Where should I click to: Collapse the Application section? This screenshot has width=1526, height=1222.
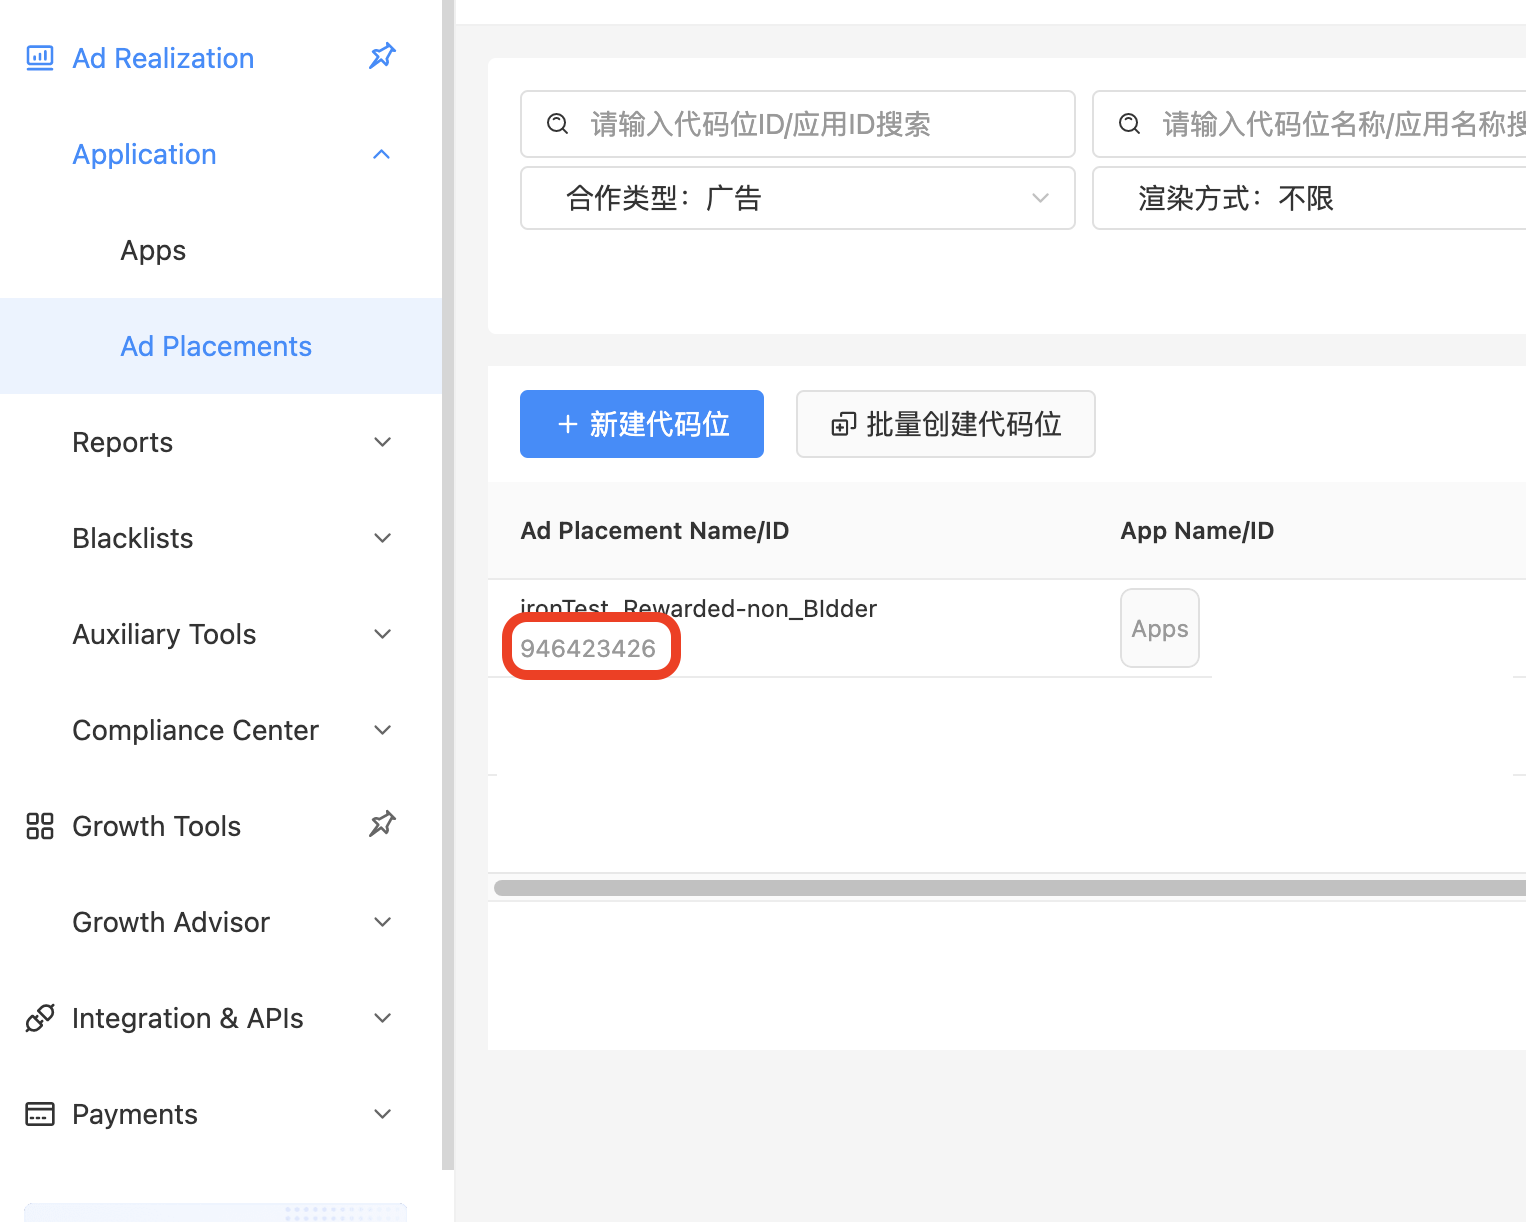[x=381, y=154]
